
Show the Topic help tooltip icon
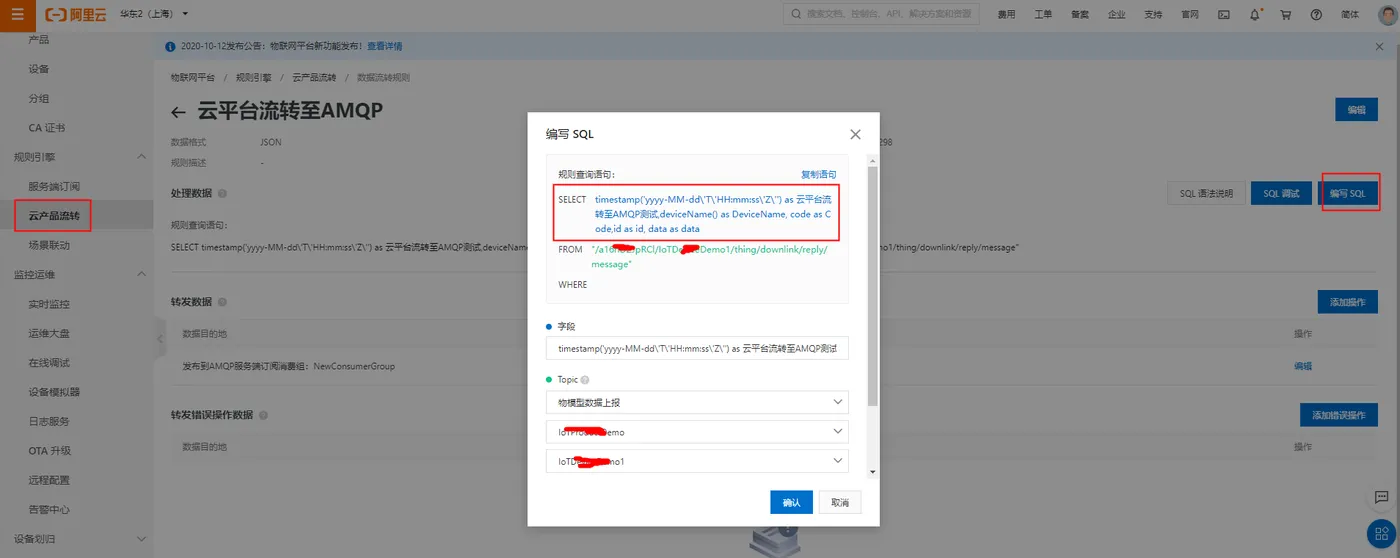click(x=585, y=380)
